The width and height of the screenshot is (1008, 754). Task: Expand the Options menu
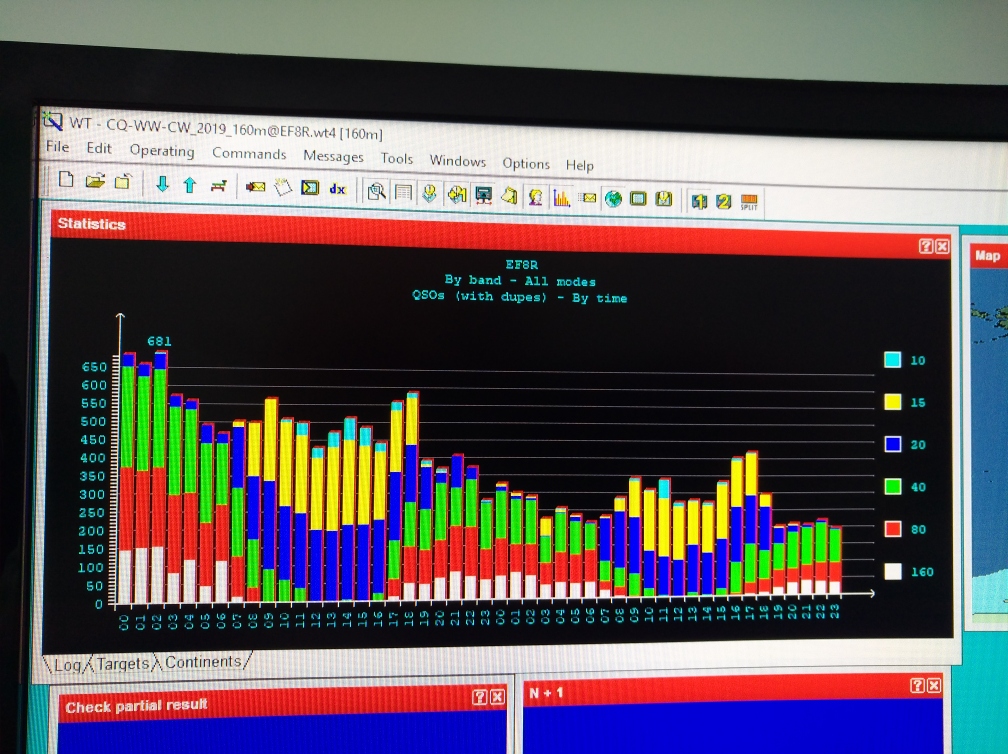click(525, 163)
